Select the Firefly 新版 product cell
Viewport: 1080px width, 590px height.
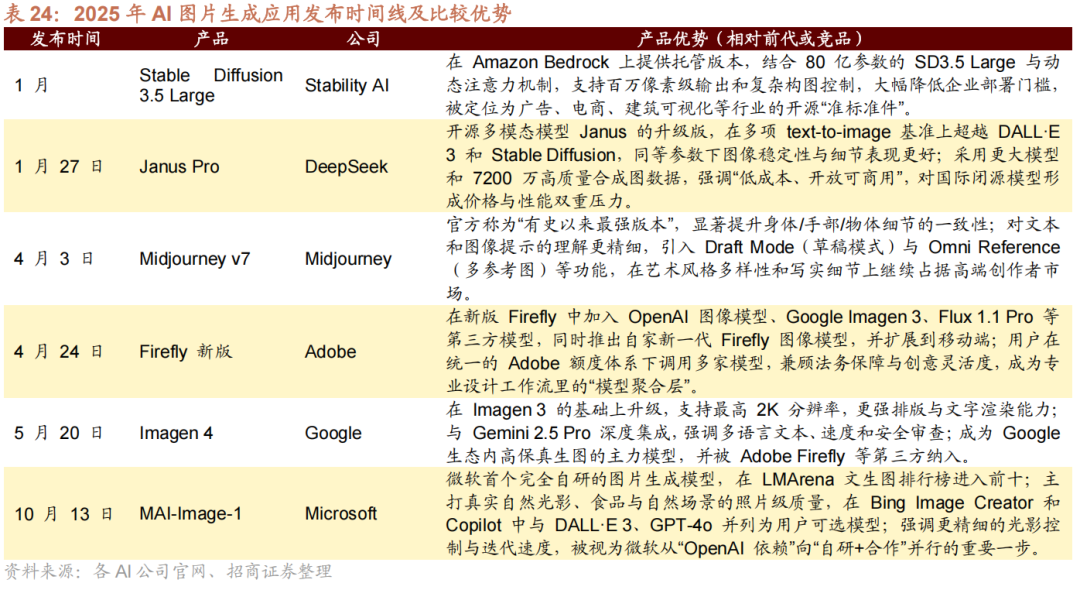[186, 351]
